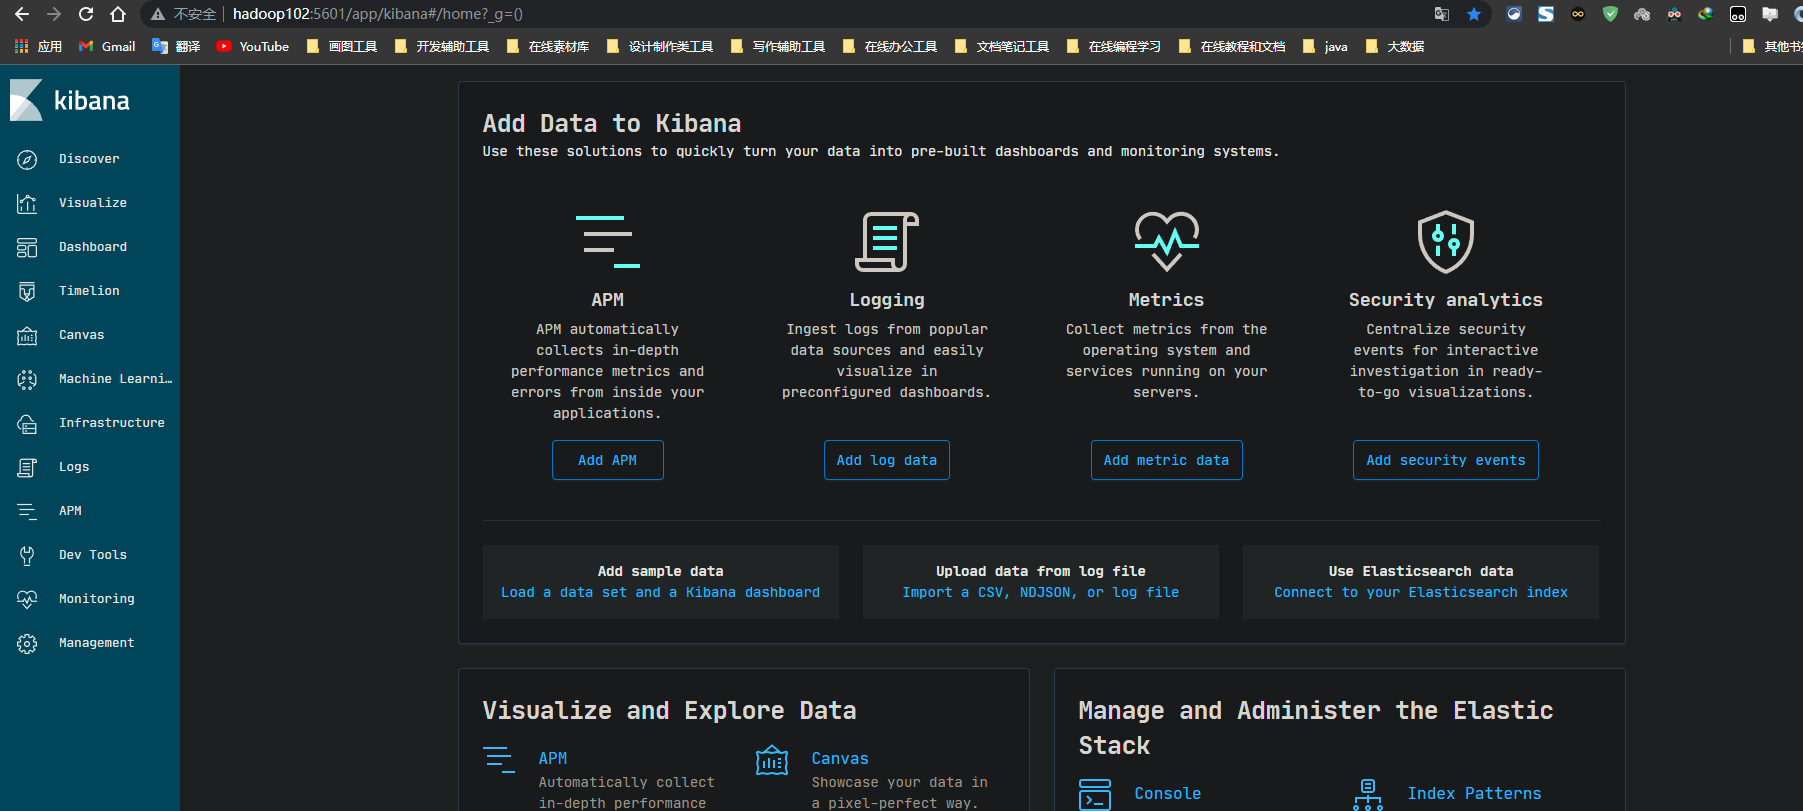Click the Add security events button

pyautogui.click(x=1446, y=460)
